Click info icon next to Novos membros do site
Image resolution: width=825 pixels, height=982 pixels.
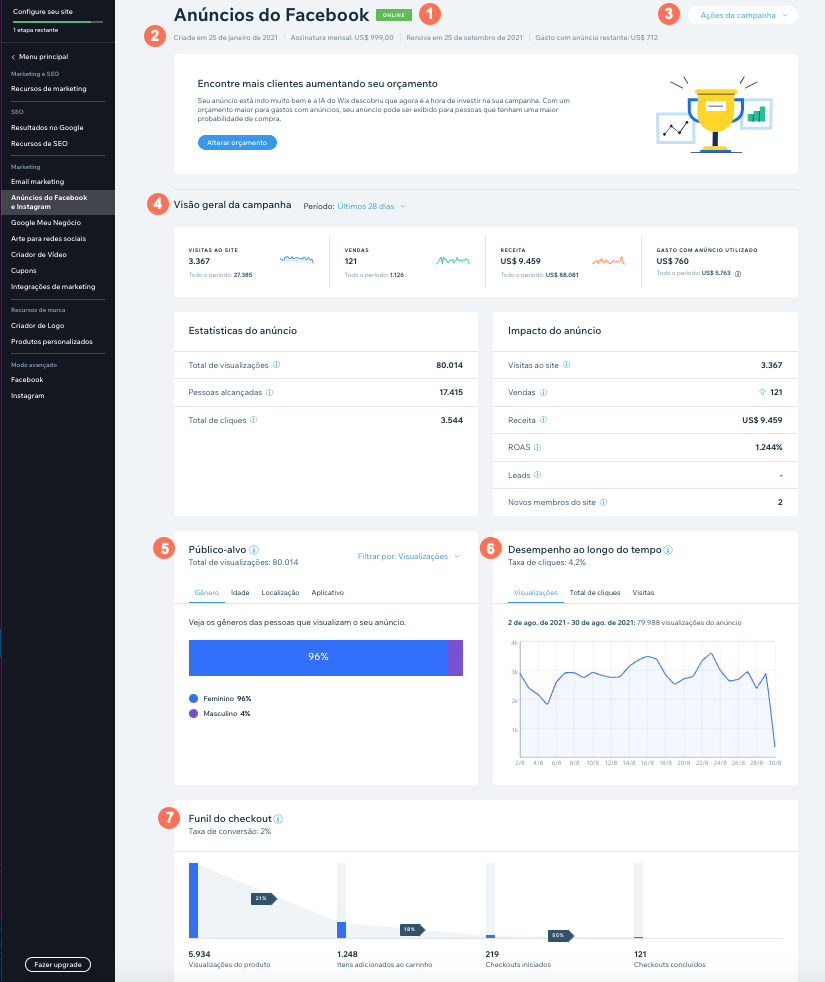(603, 502)
